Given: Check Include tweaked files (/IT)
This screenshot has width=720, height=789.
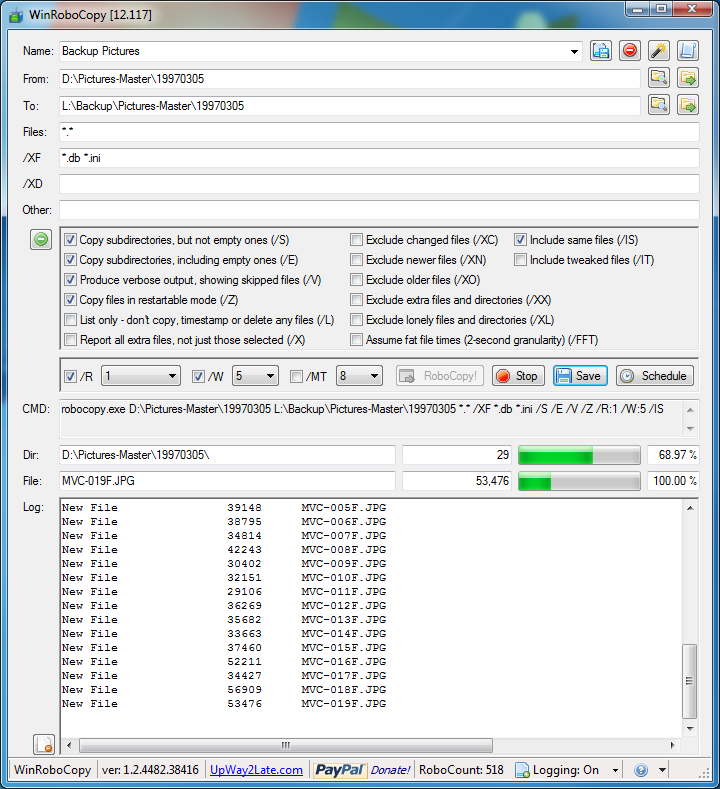Looking at the screenshot, I should click(520, 260).
